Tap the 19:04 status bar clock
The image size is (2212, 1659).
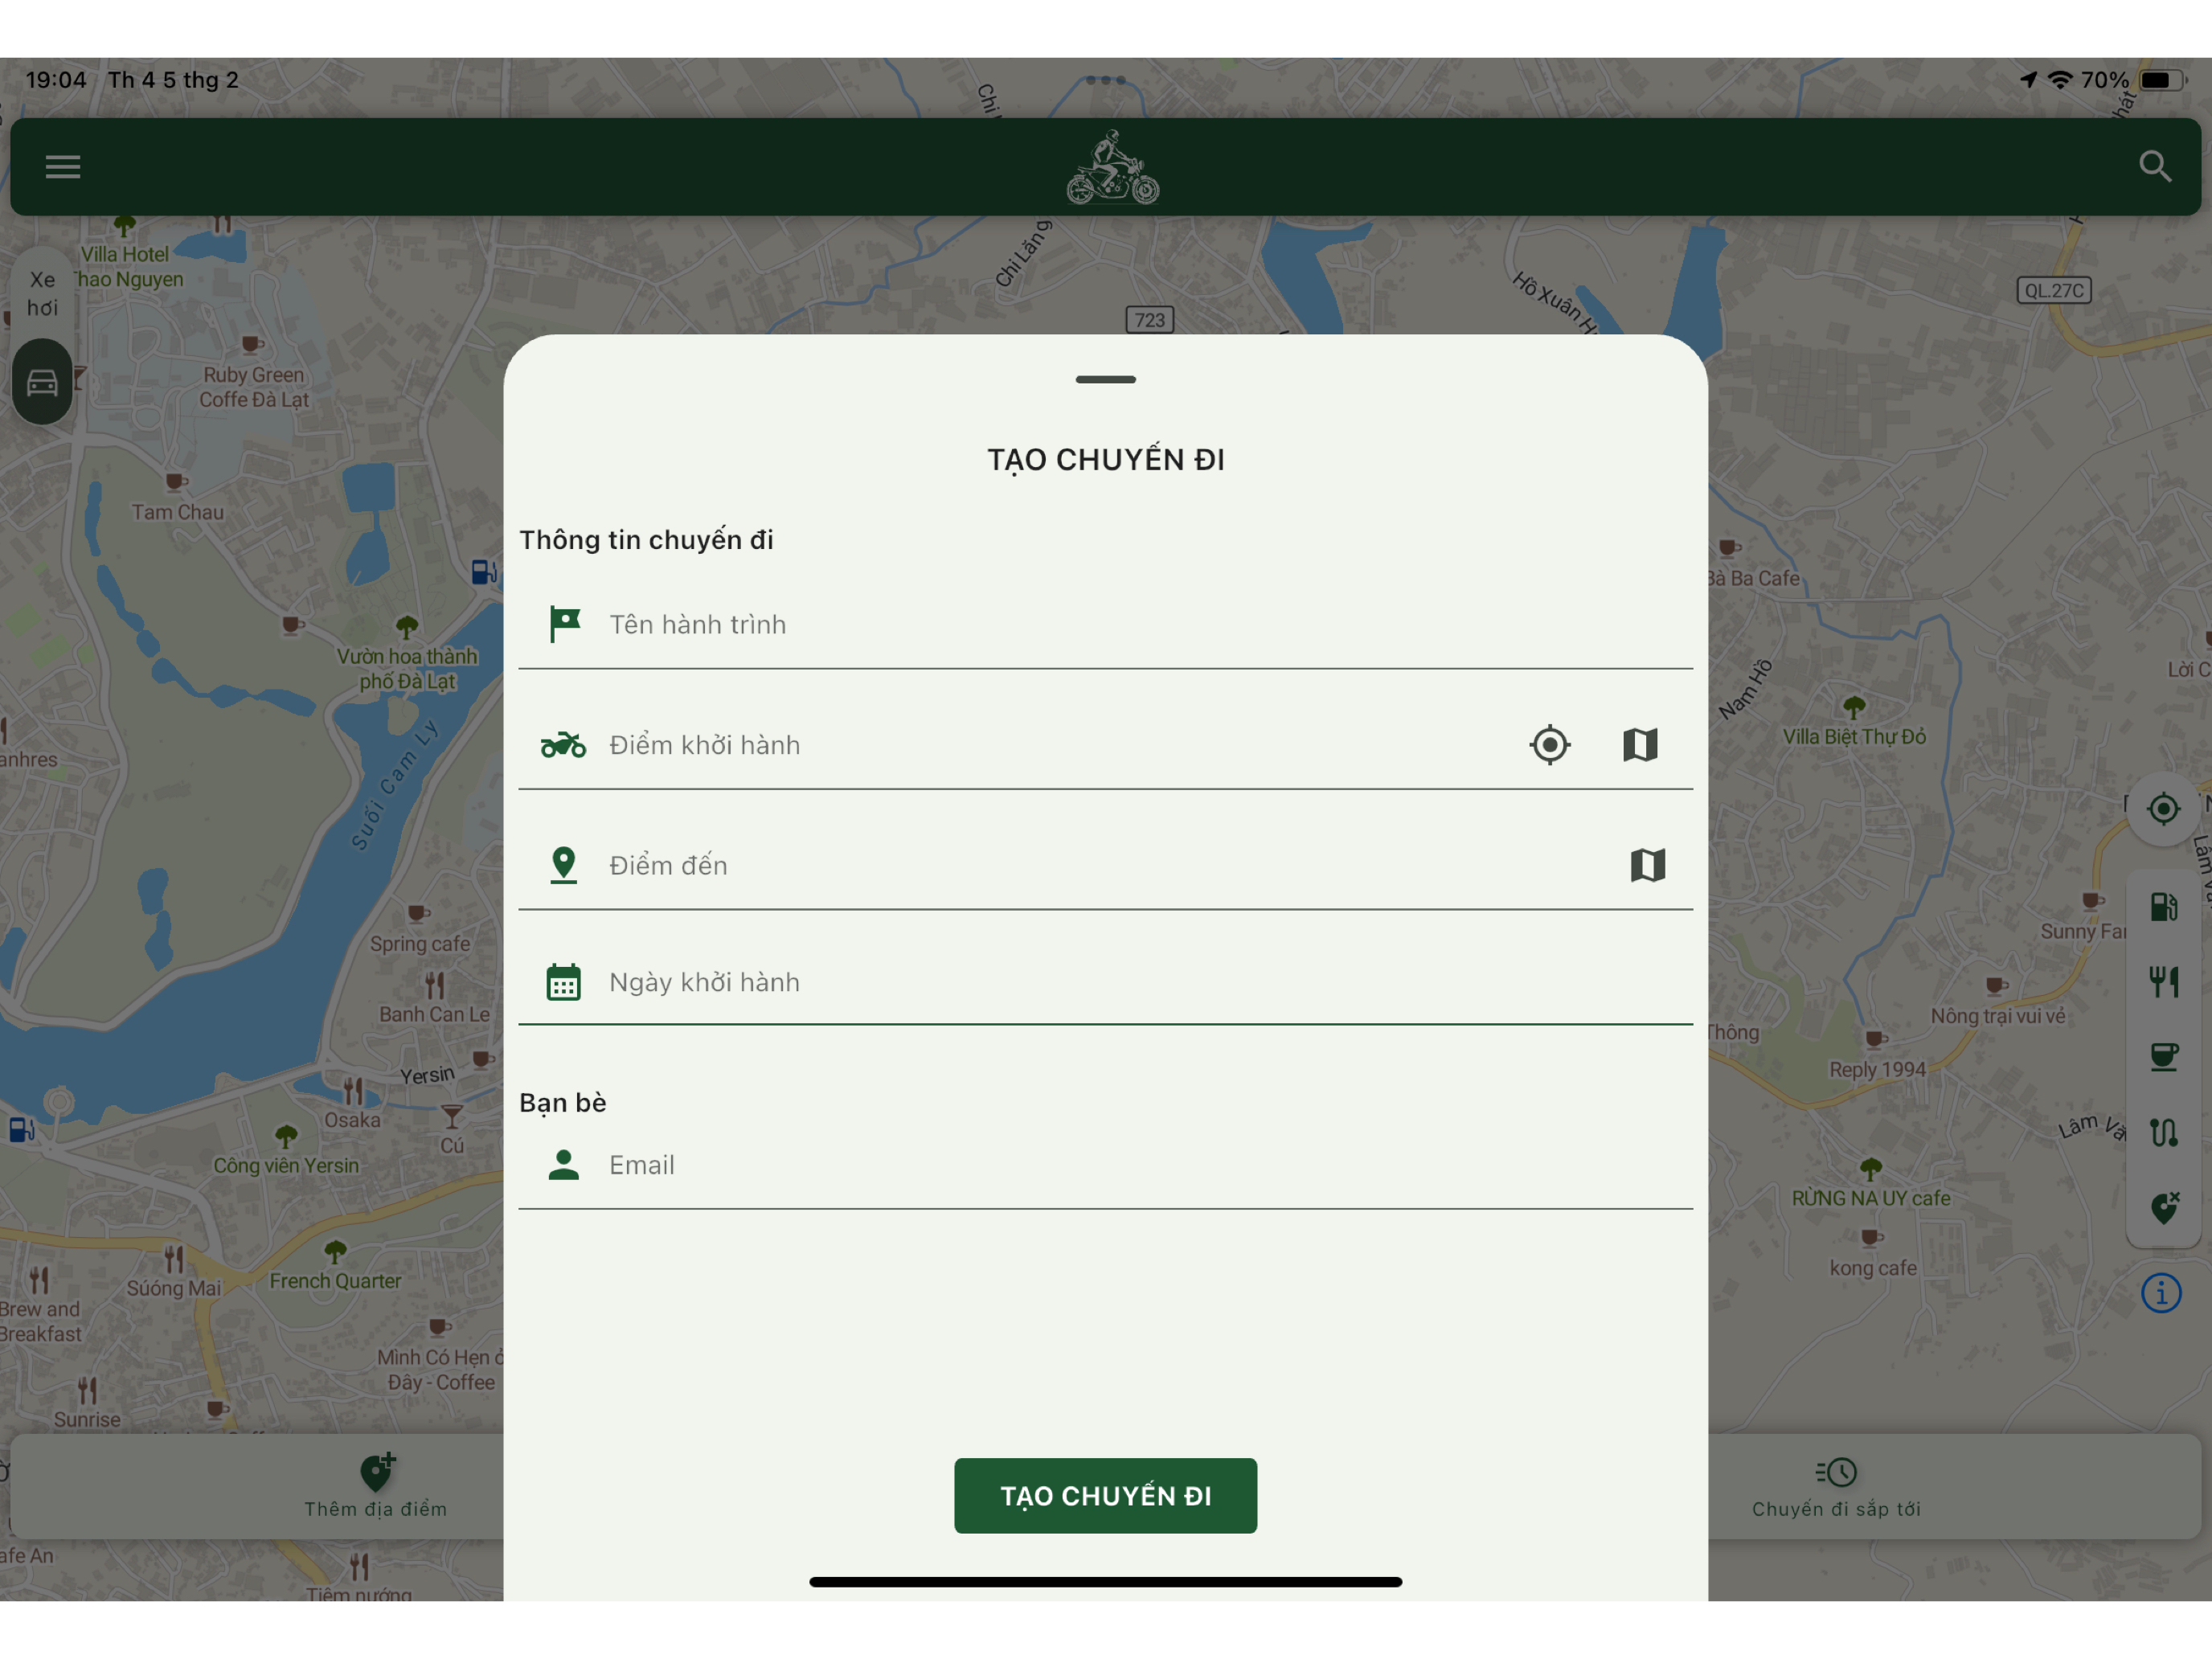coord(56,80)
